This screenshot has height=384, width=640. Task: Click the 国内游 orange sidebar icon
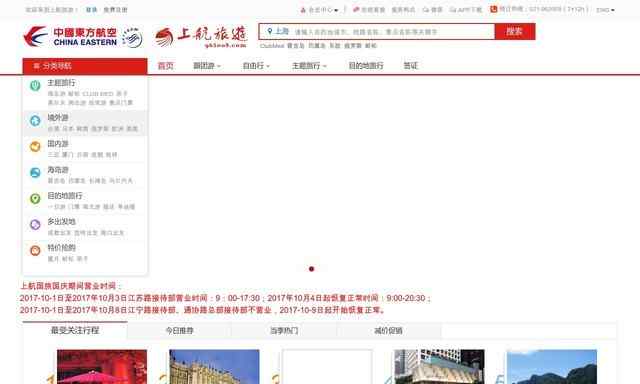[x=35, y=146]
